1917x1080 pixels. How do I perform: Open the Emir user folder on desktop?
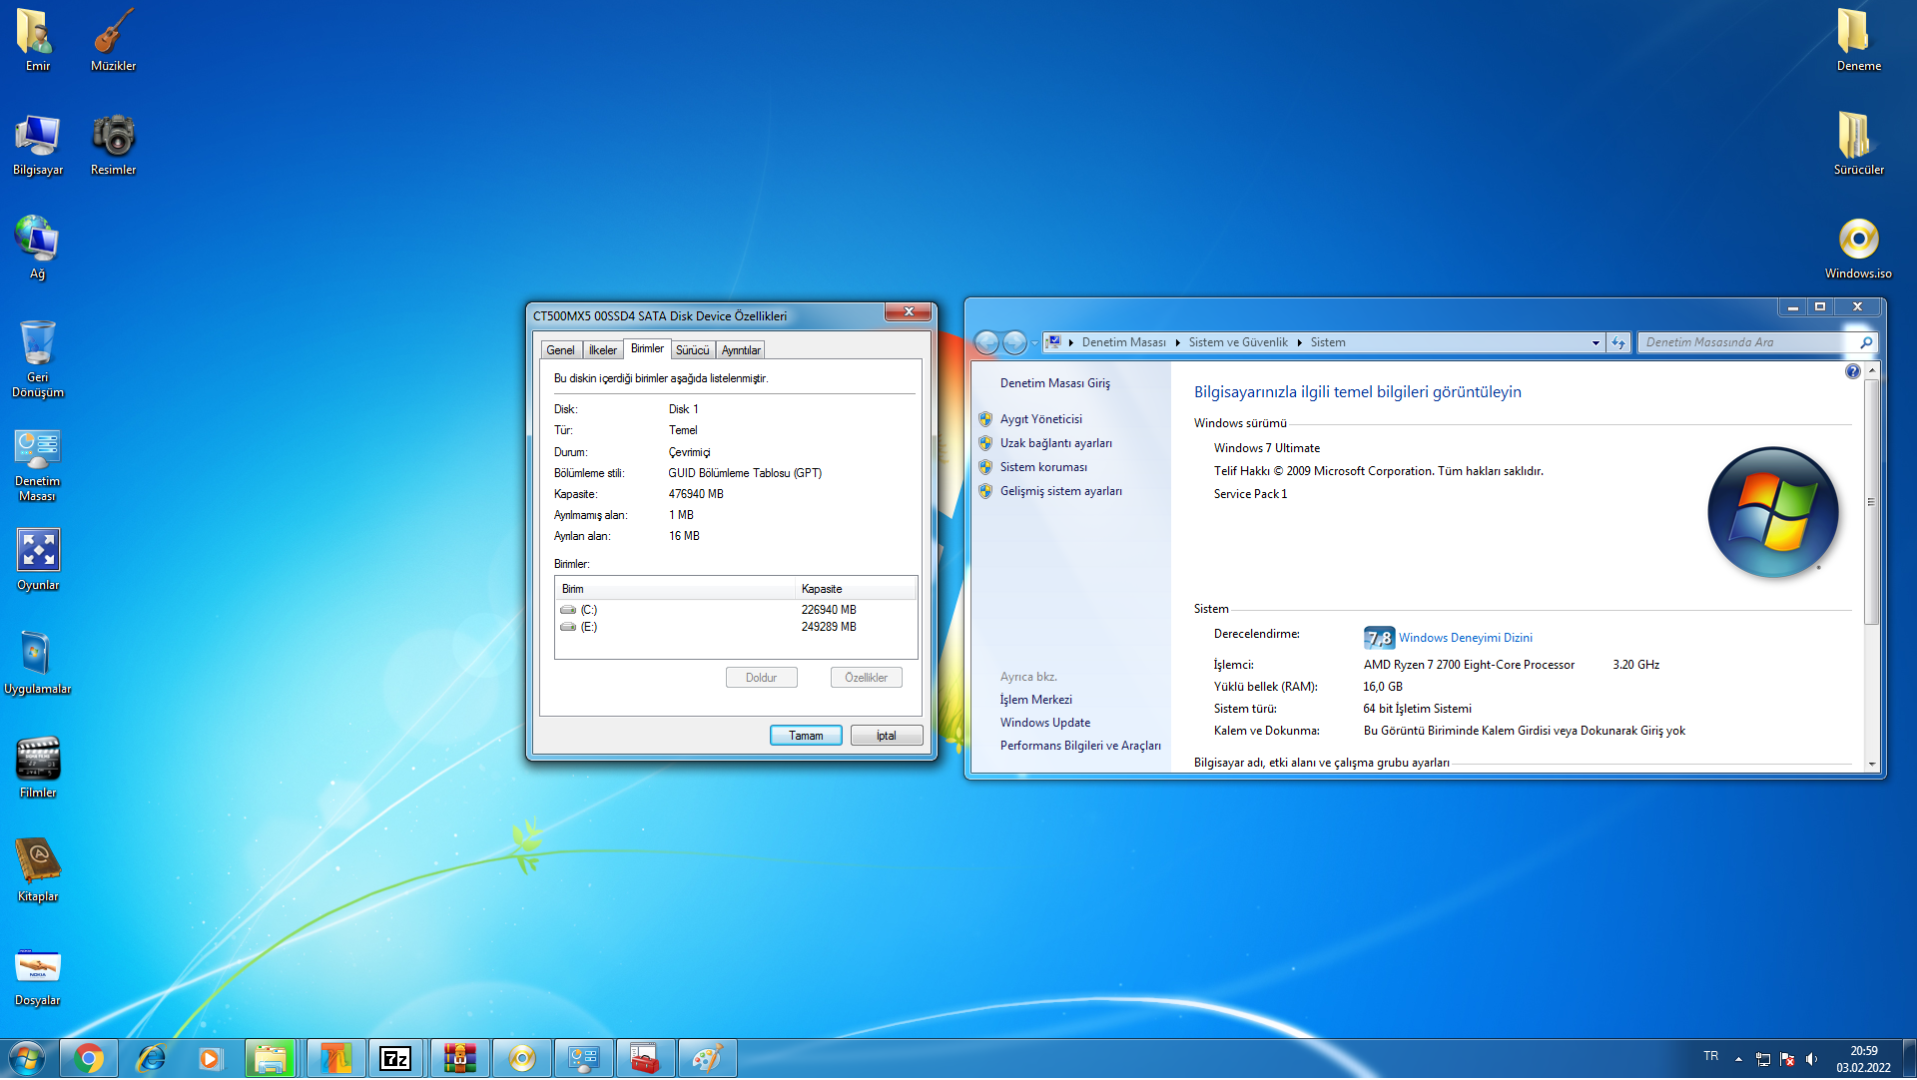click(37, 40)
